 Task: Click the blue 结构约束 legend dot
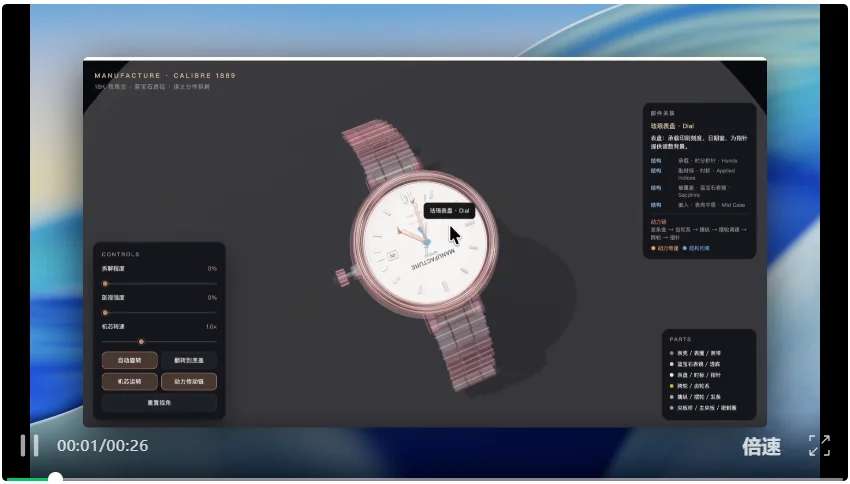coord(685,248)
